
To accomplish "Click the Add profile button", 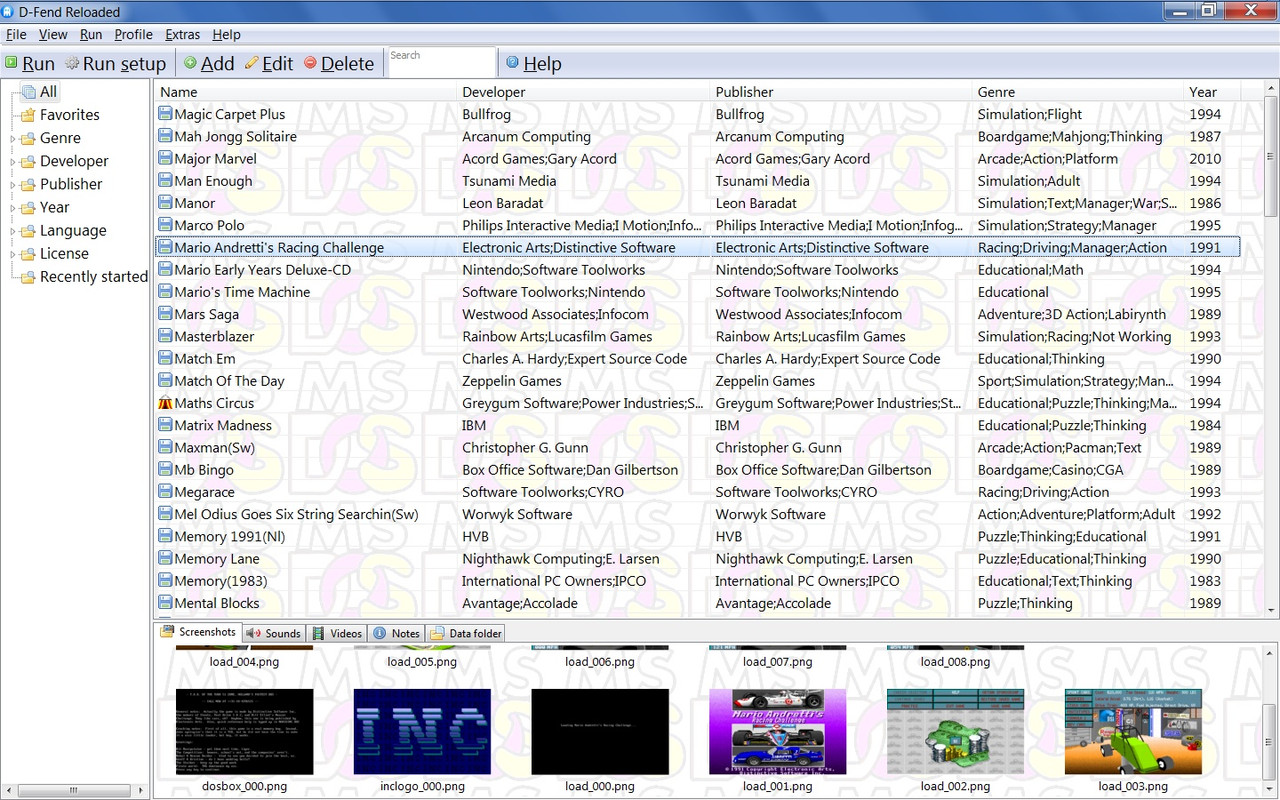I will point(209,63).
